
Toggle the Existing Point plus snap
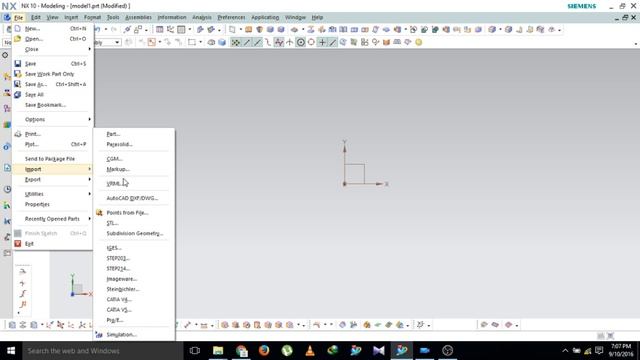pyautogui.click(x=322, y=42)
